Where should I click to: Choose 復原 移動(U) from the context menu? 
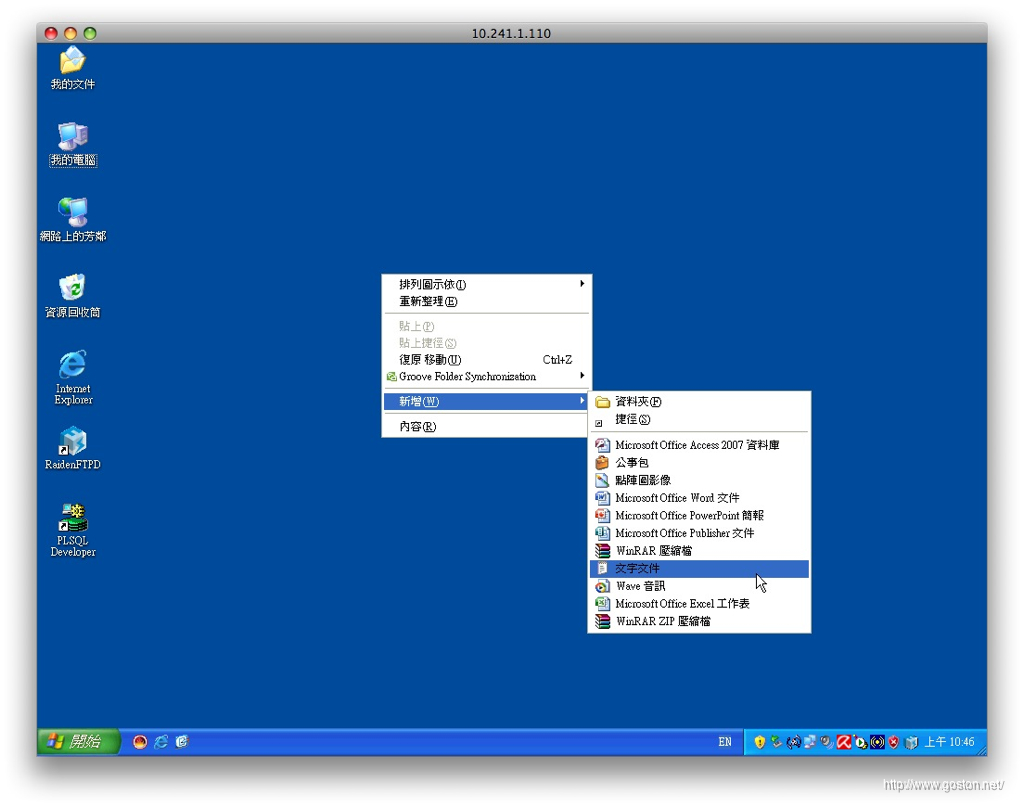coord(487,360)
